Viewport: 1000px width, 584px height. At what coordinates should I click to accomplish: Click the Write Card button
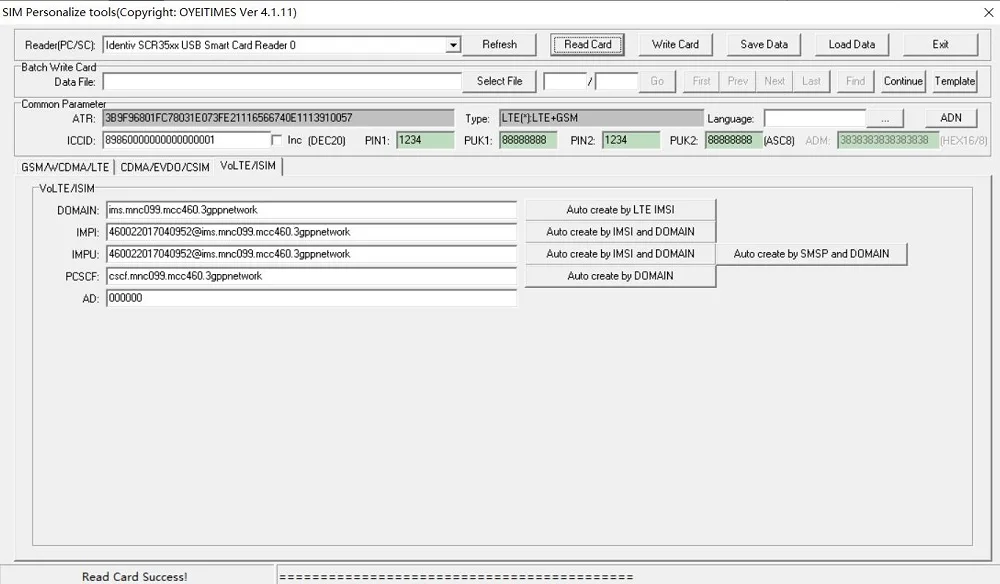tap(675, 45)
